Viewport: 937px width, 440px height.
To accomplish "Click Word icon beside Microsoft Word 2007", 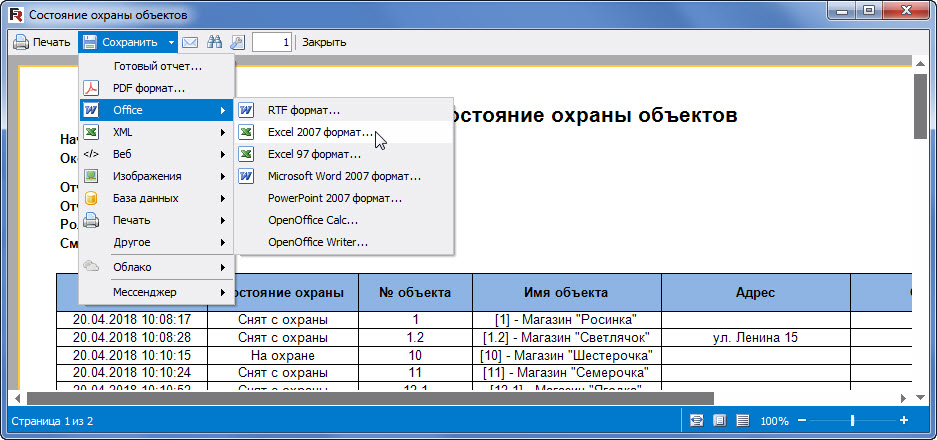I will pos(246,176).
